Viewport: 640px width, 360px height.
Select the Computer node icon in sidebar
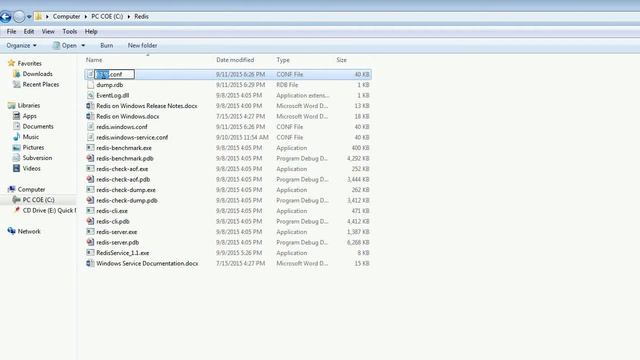click(x=11, y=189)
